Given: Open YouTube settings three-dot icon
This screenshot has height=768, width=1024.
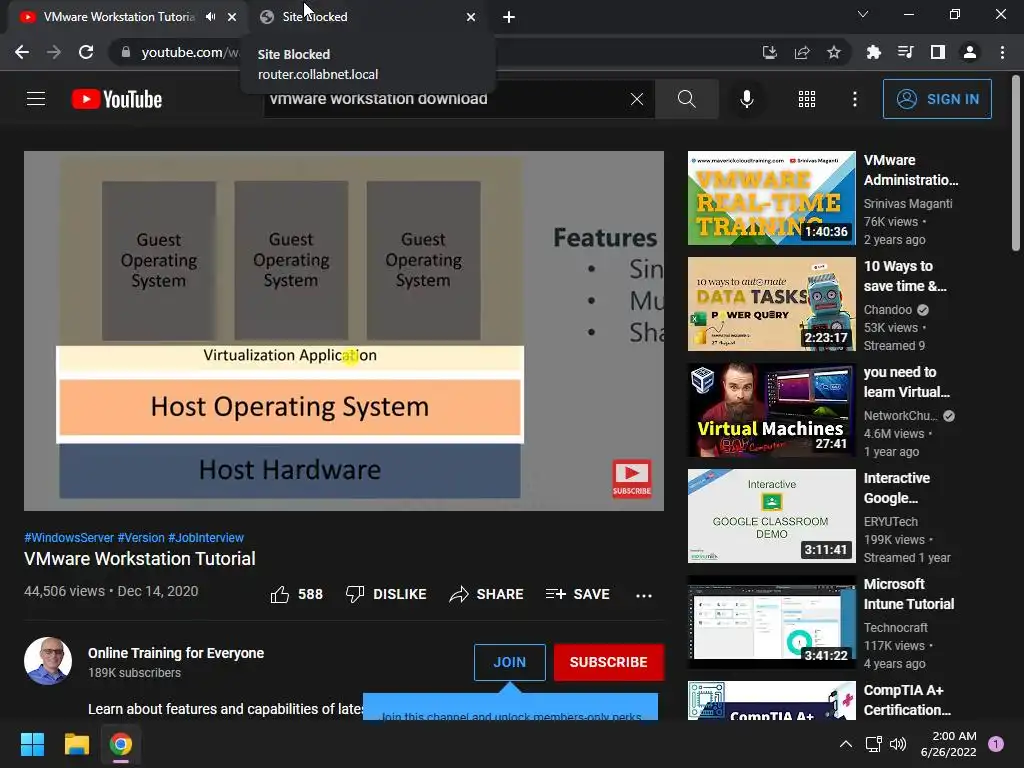Looking at the screenshot, I should pyautogui.click(x=854, y=99).
